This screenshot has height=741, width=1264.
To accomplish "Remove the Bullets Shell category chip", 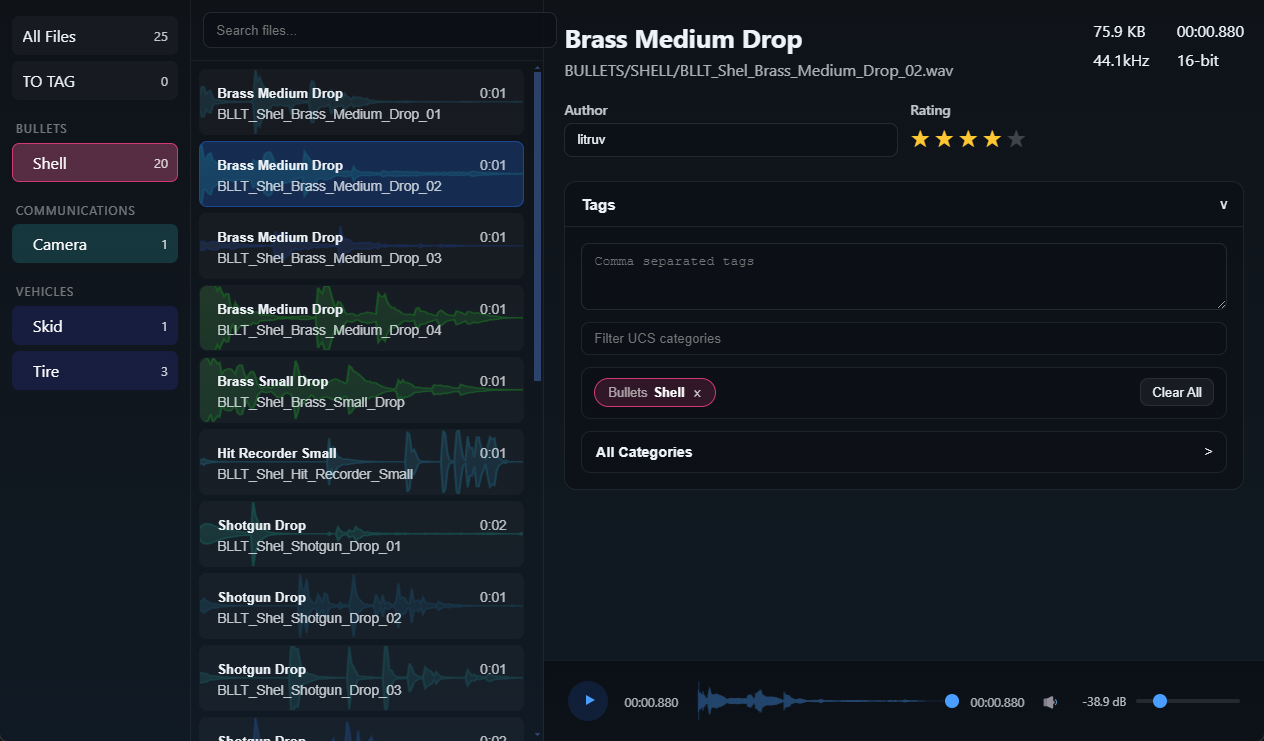I will pos(697,393).
